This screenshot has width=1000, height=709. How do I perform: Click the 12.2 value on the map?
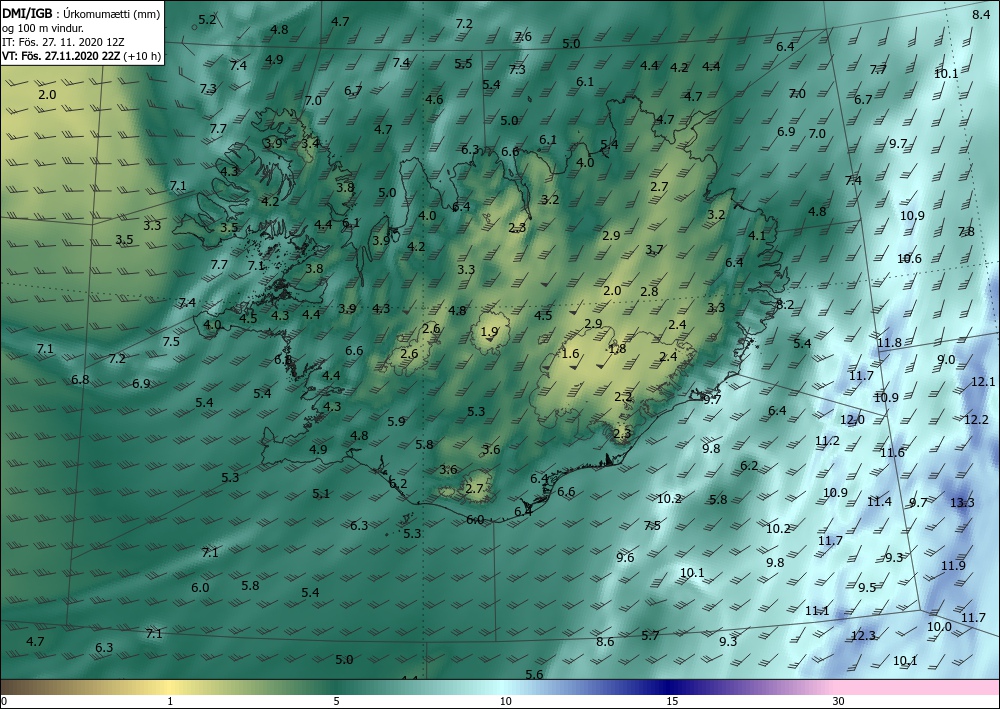click(976, 420)
